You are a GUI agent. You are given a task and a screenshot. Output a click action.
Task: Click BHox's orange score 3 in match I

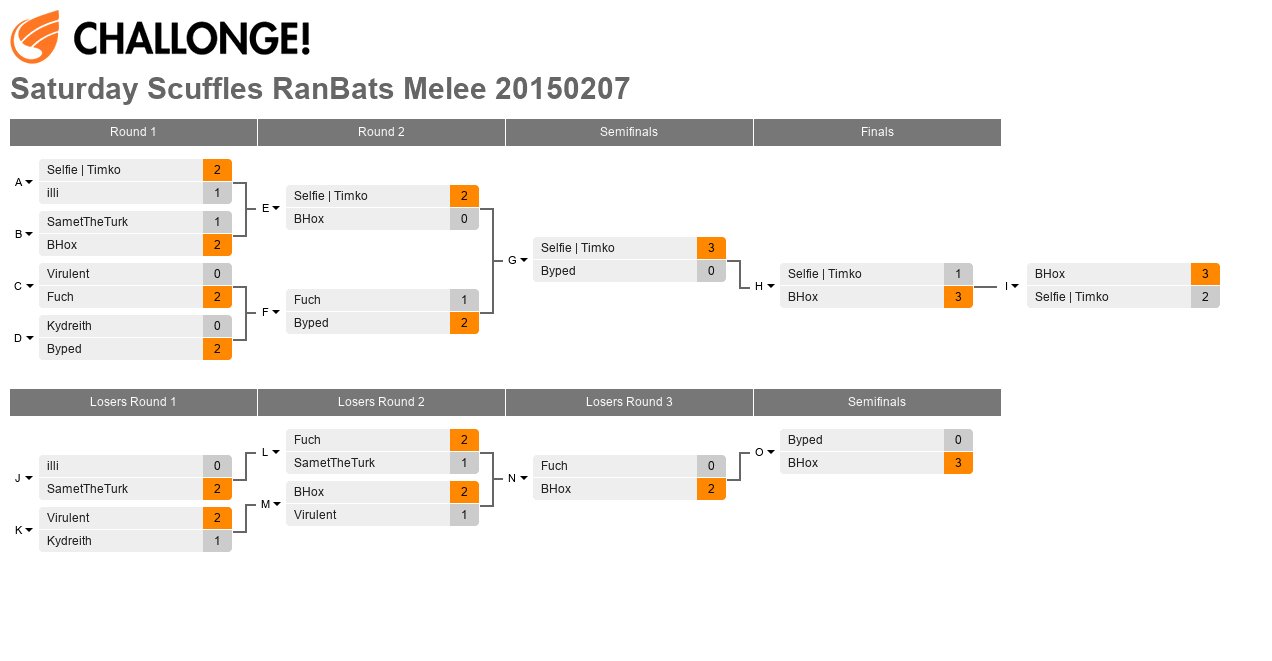(1205, 274)
